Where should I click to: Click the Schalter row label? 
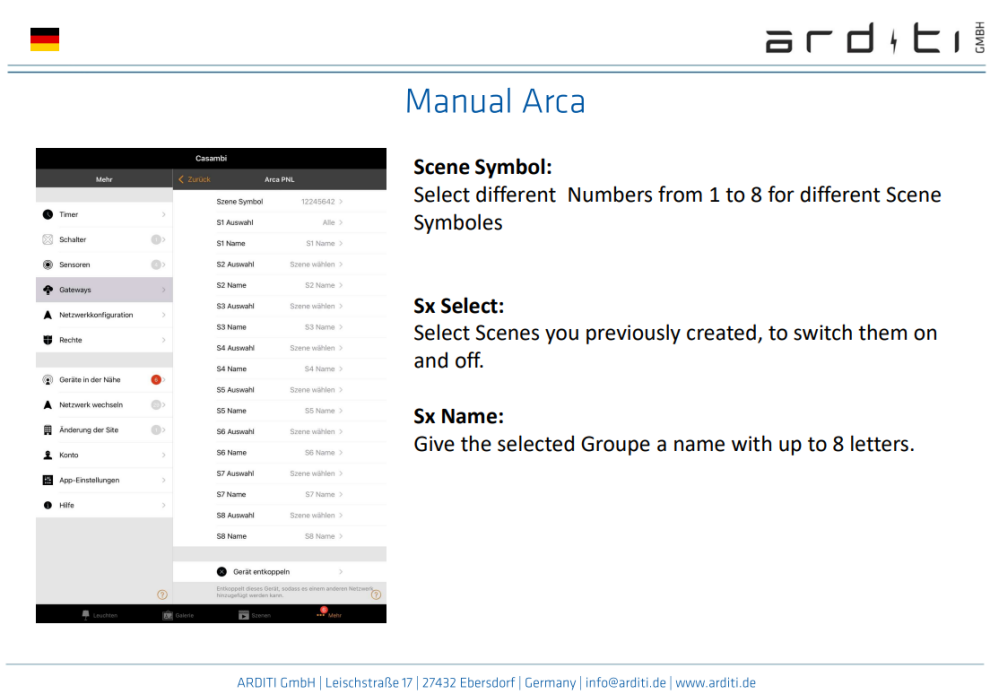tap(73, 240)
